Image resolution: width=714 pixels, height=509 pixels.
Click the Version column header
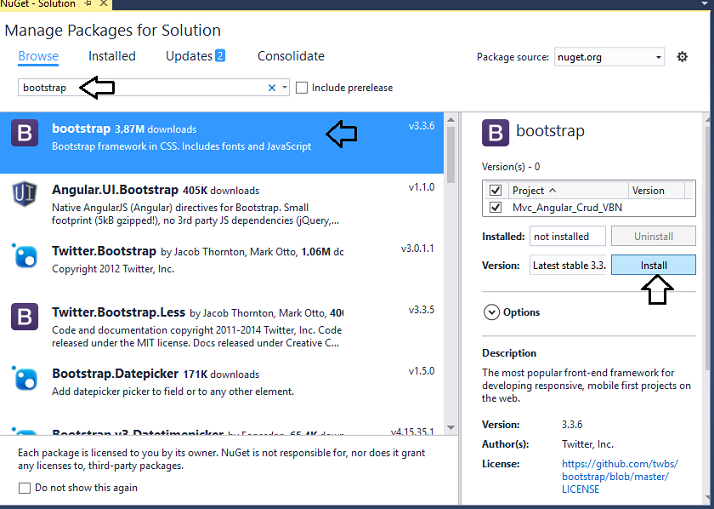coord(656,190)
